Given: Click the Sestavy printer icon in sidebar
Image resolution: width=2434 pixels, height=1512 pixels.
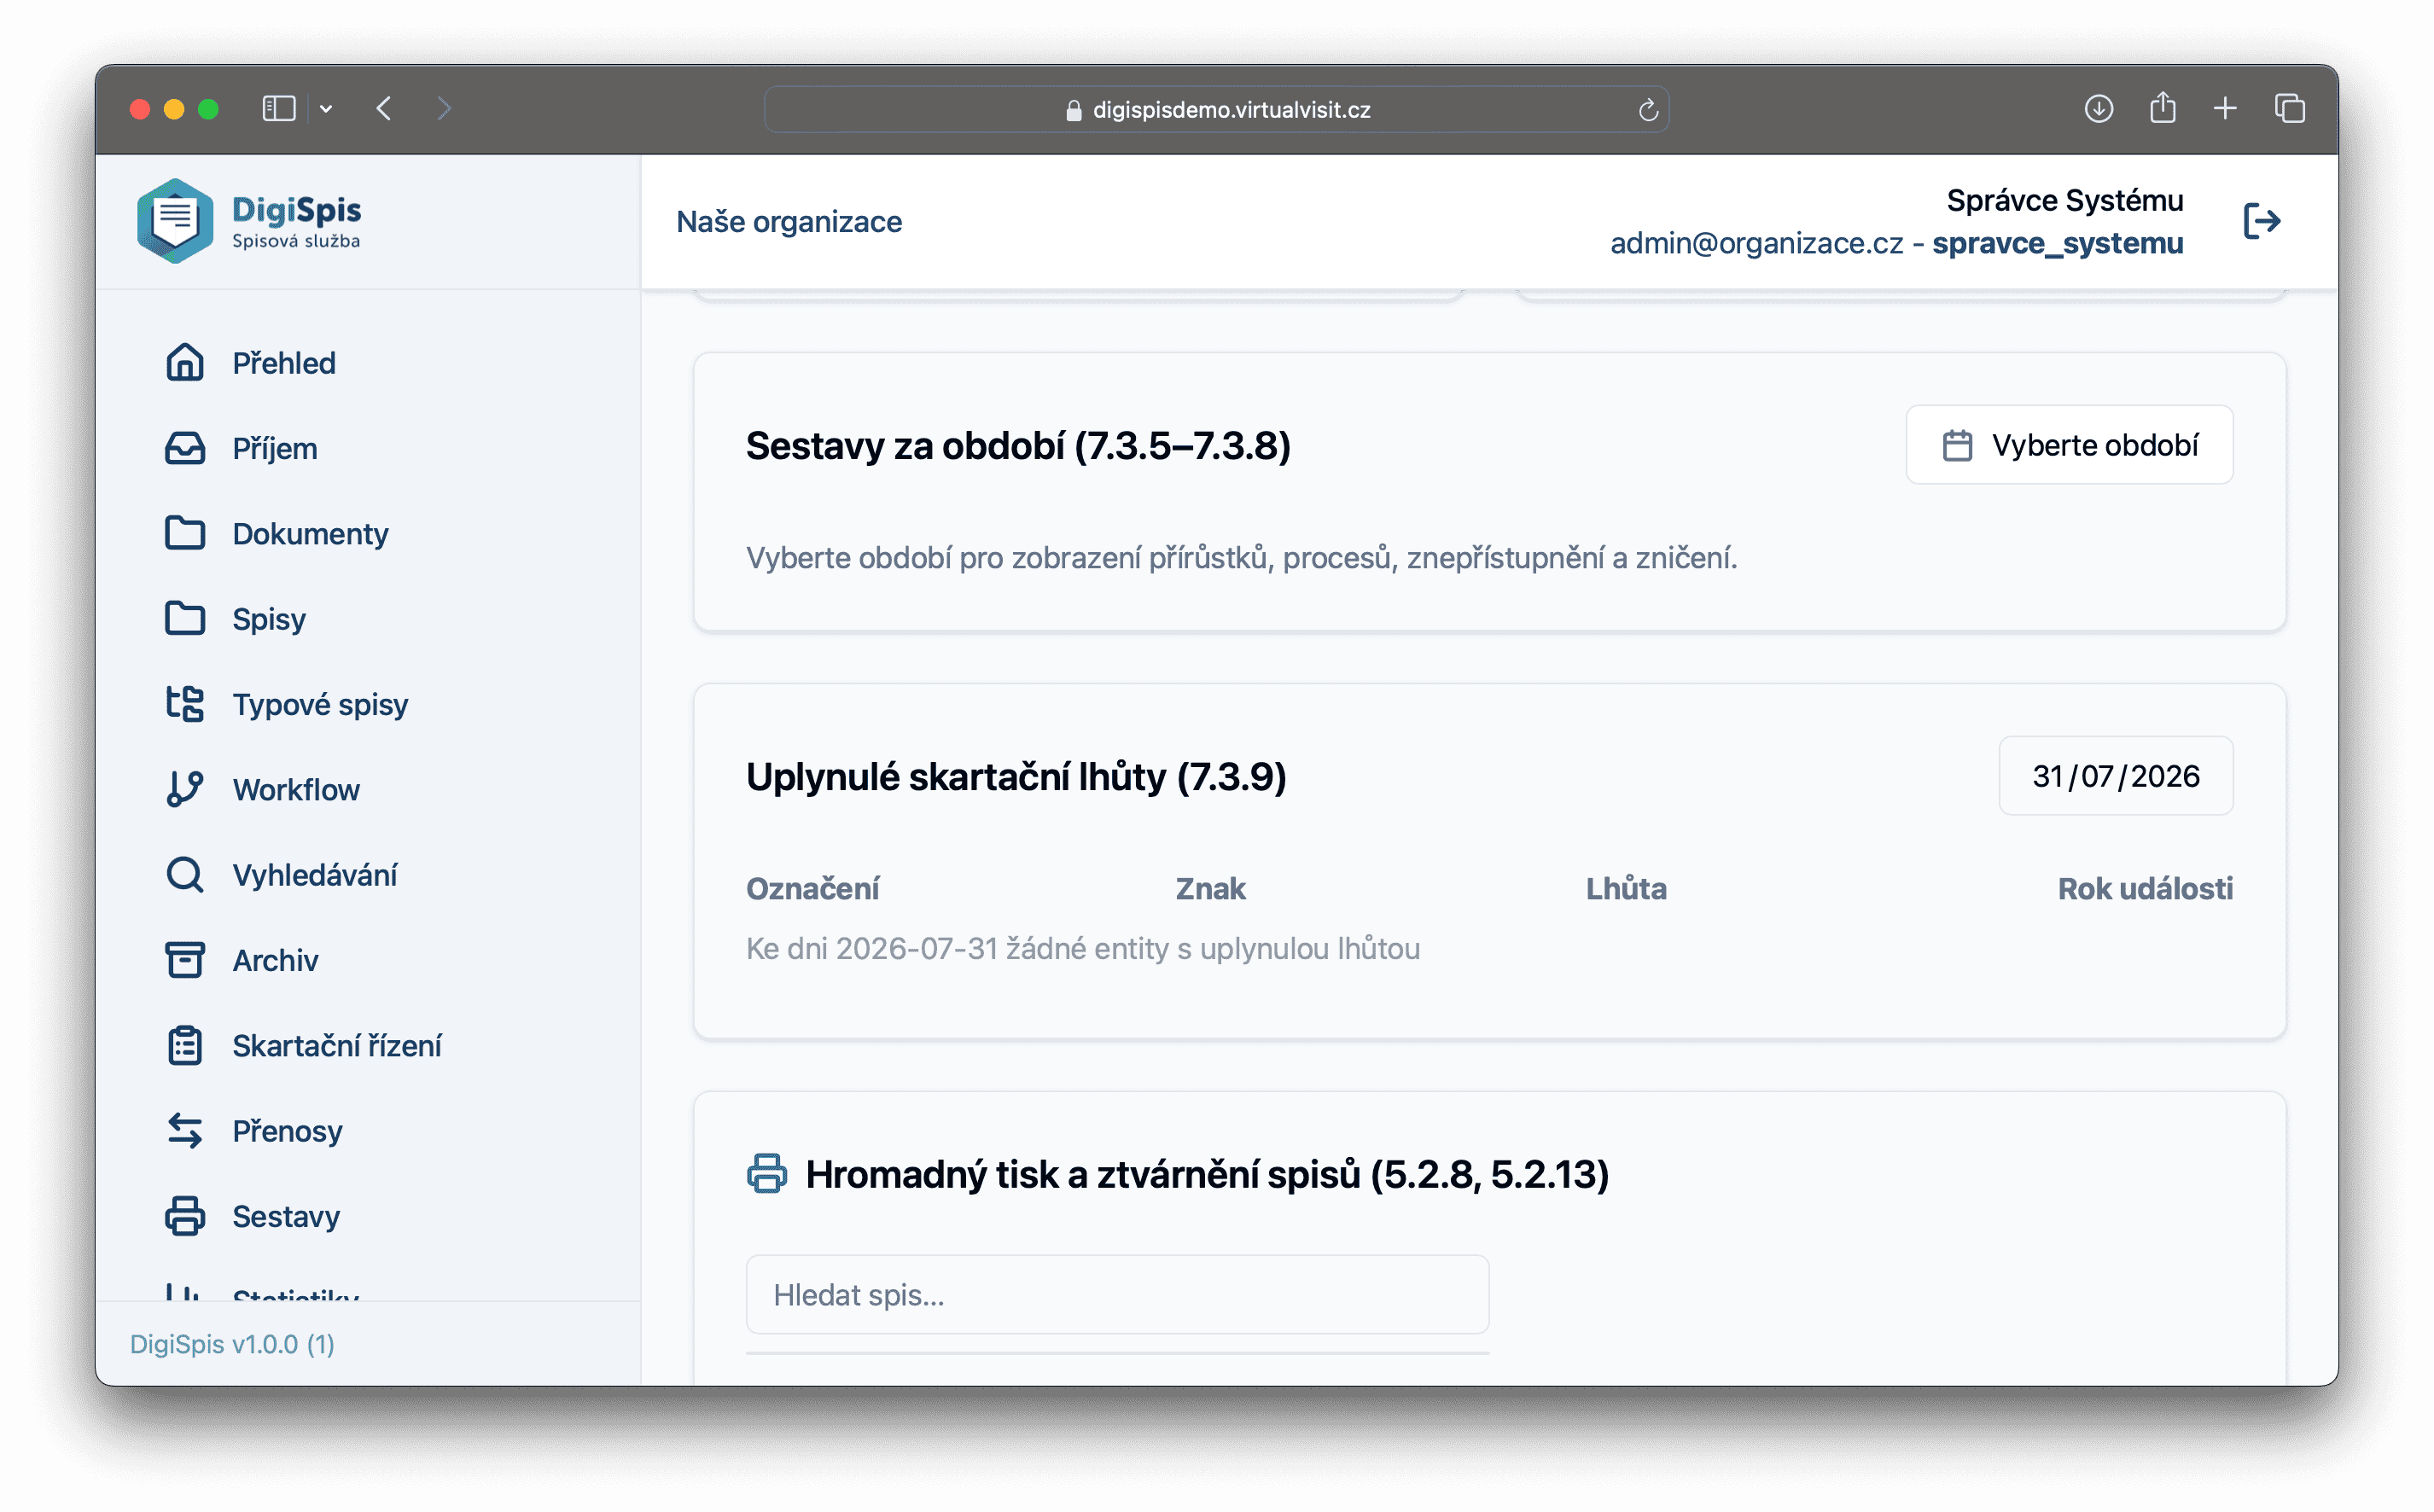Looking at the screenshot, I should pos(185,1216).
